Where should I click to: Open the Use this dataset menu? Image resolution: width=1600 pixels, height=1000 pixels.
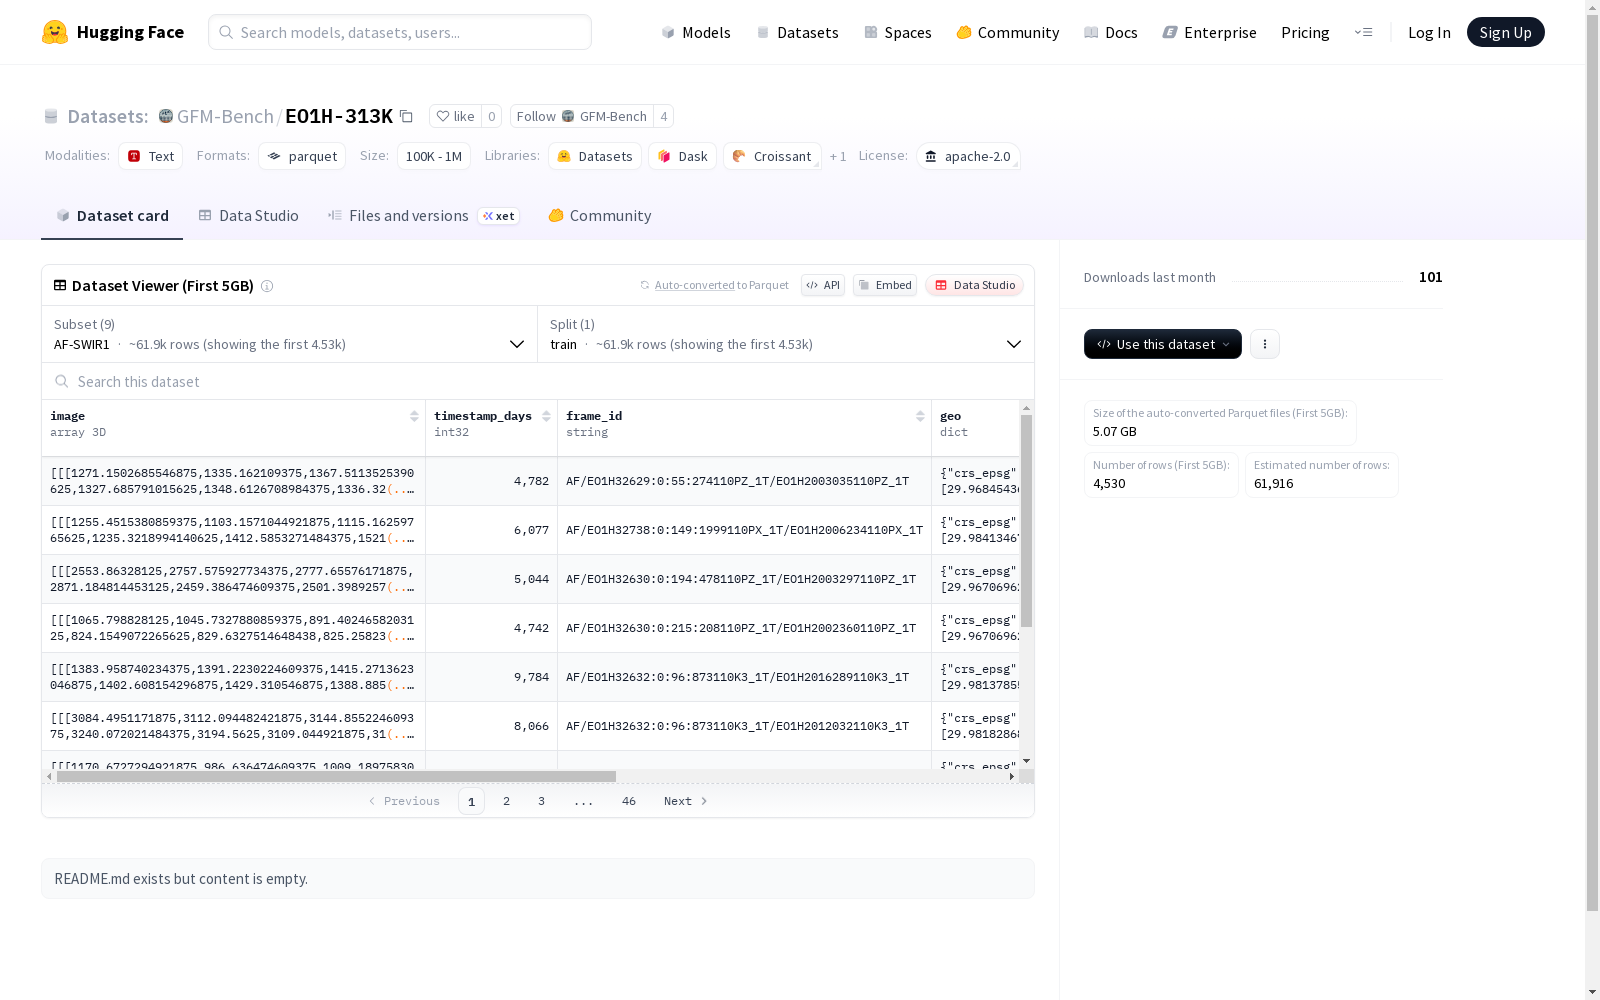1163,344
